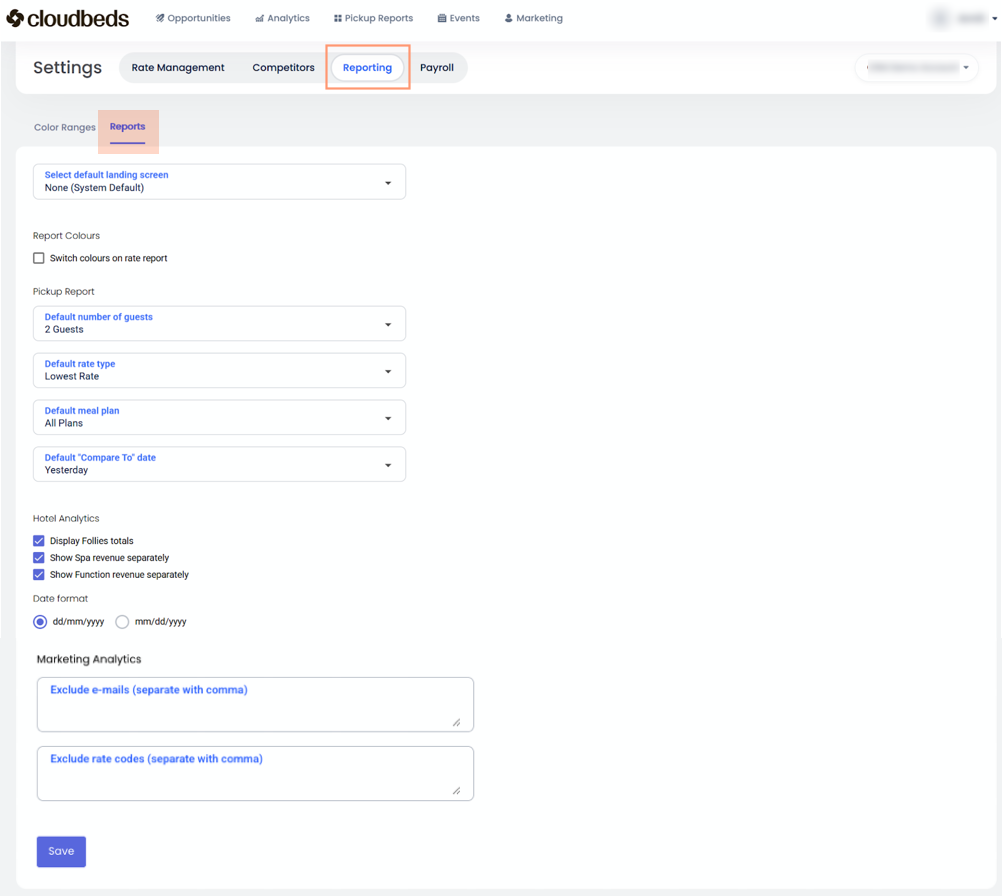This screenshot has height=896, width=1002.
Task: Click the Save button
Action: tap(61, 851)
